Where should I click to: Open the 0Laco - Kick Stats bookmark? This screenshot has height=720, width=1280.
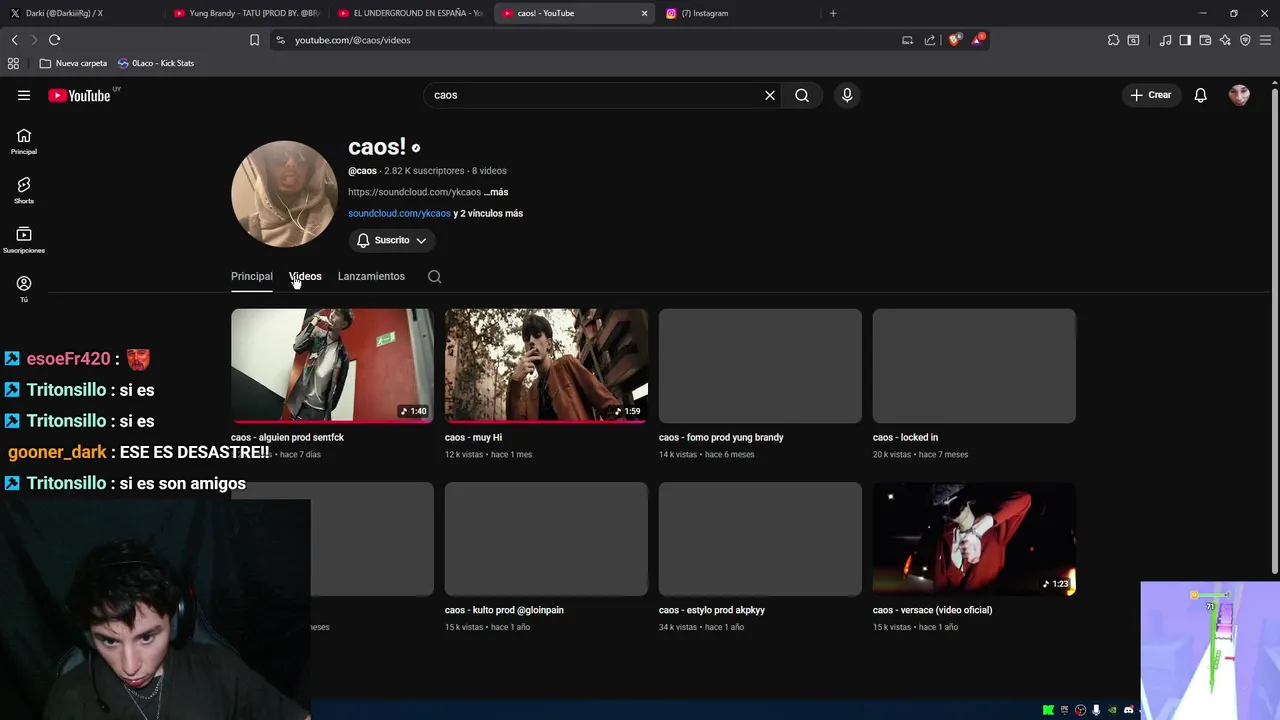click(x=156, y=63)
